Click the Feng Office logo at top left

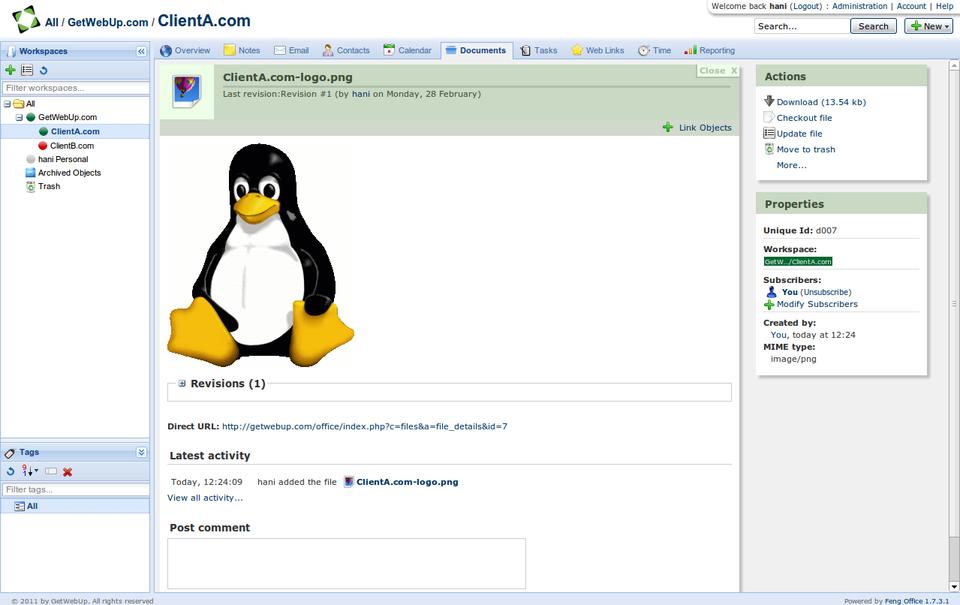[26, 20]
